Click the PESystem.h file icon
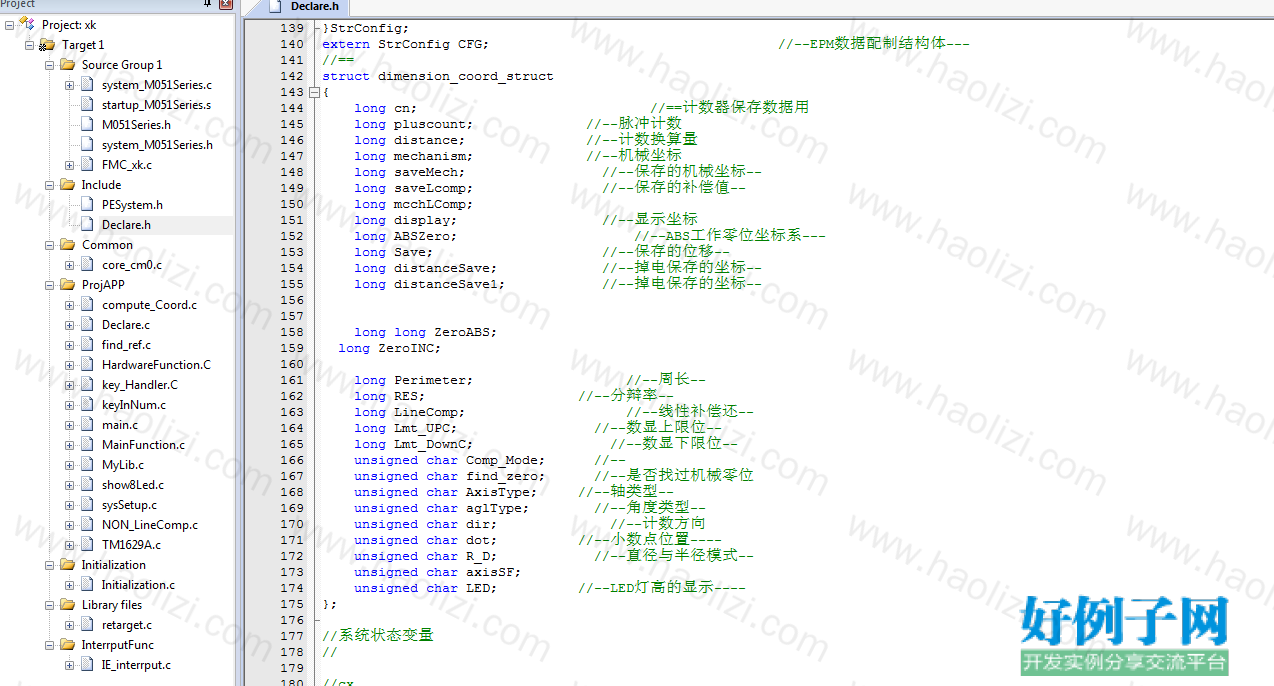This screenshot has width=1274, height=686. 88,205
